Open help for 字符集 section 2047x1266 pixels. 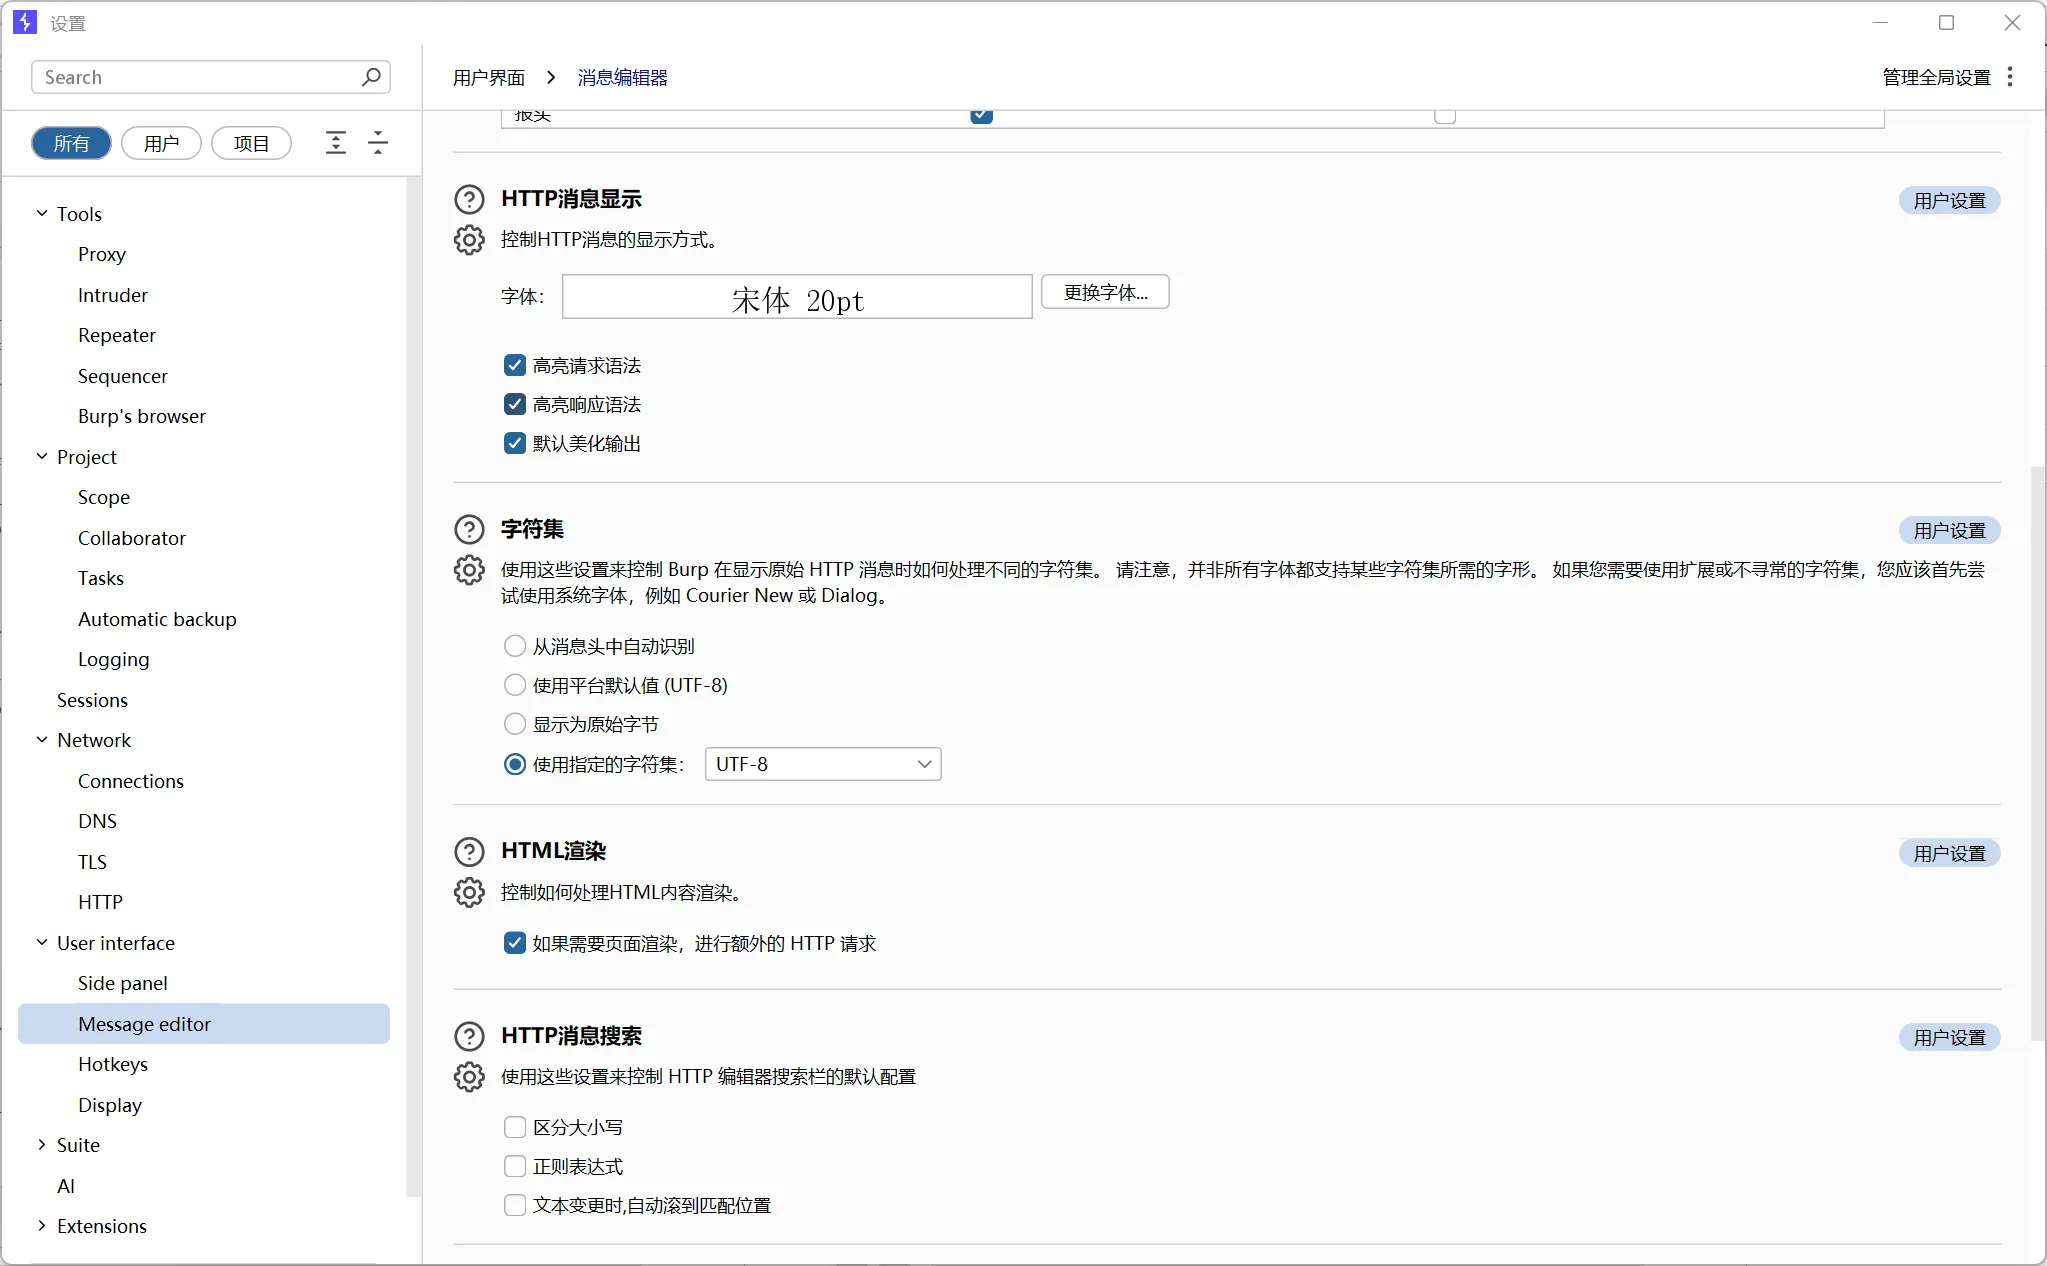(469, 529)
